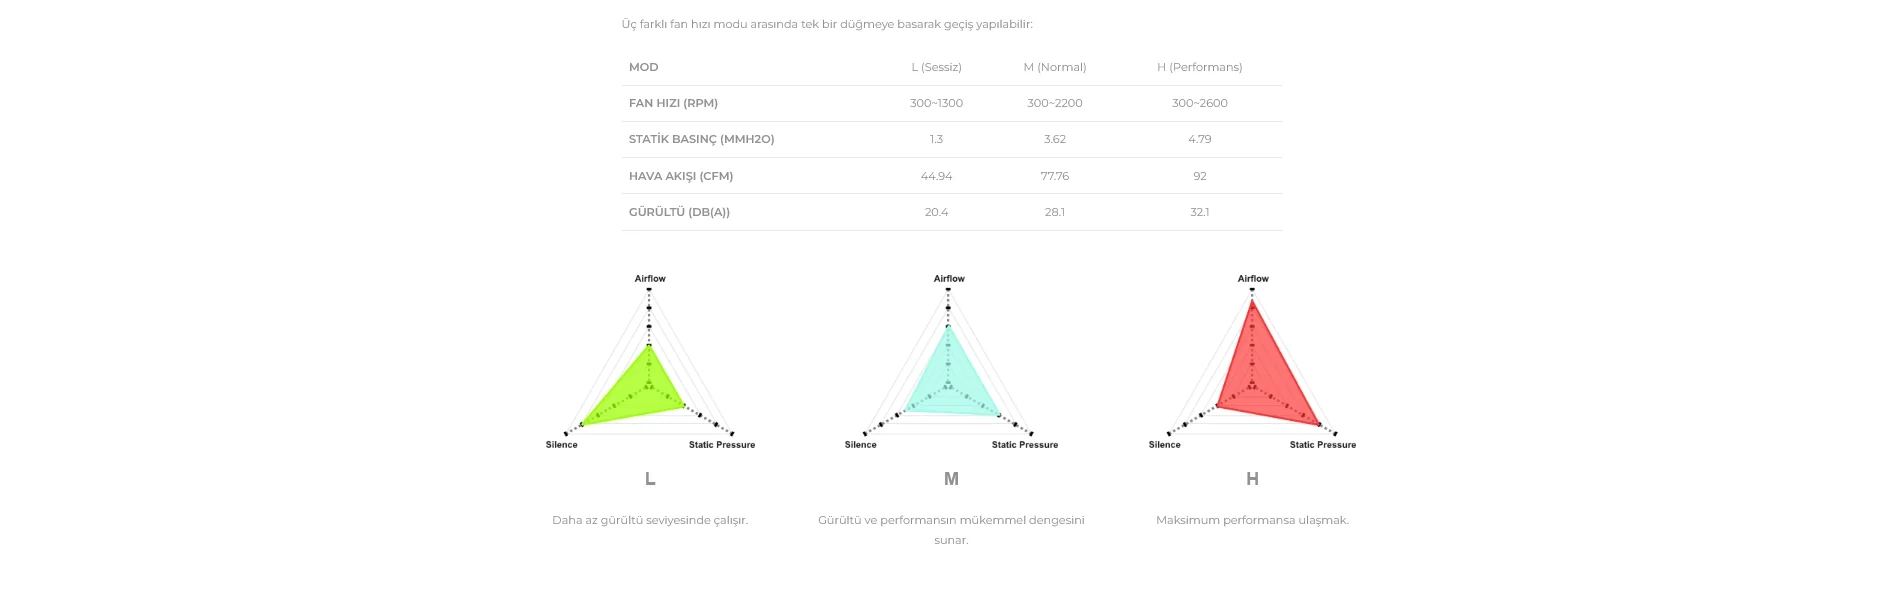Click the "Maksimum performansa ulaşmak." caption
Image resolution: width=1902 pixels, height=615 pixels.
1252,520
